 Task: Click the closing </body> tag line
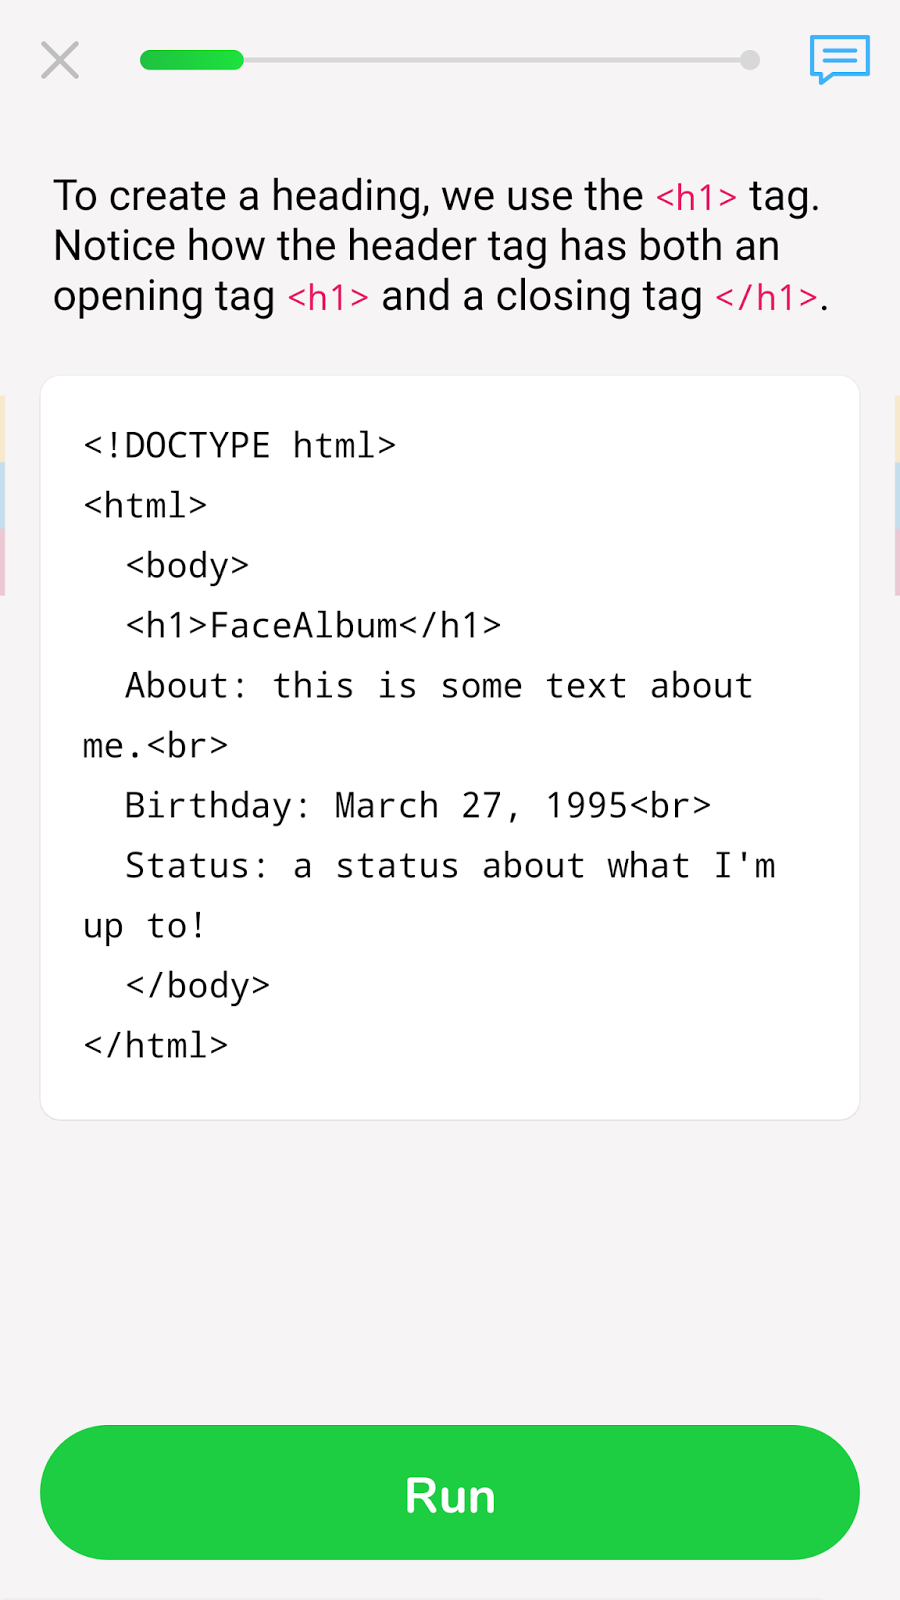click(198, 986)
